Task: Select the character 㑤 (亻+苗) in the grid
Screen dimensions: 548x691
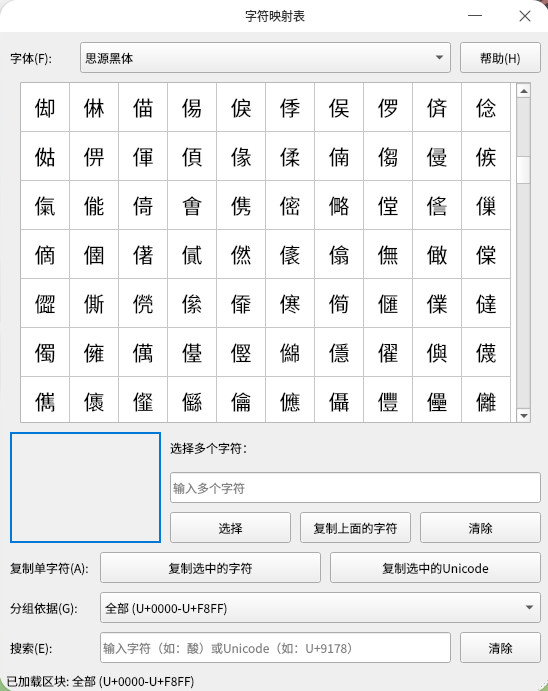Action: [143, 107]
